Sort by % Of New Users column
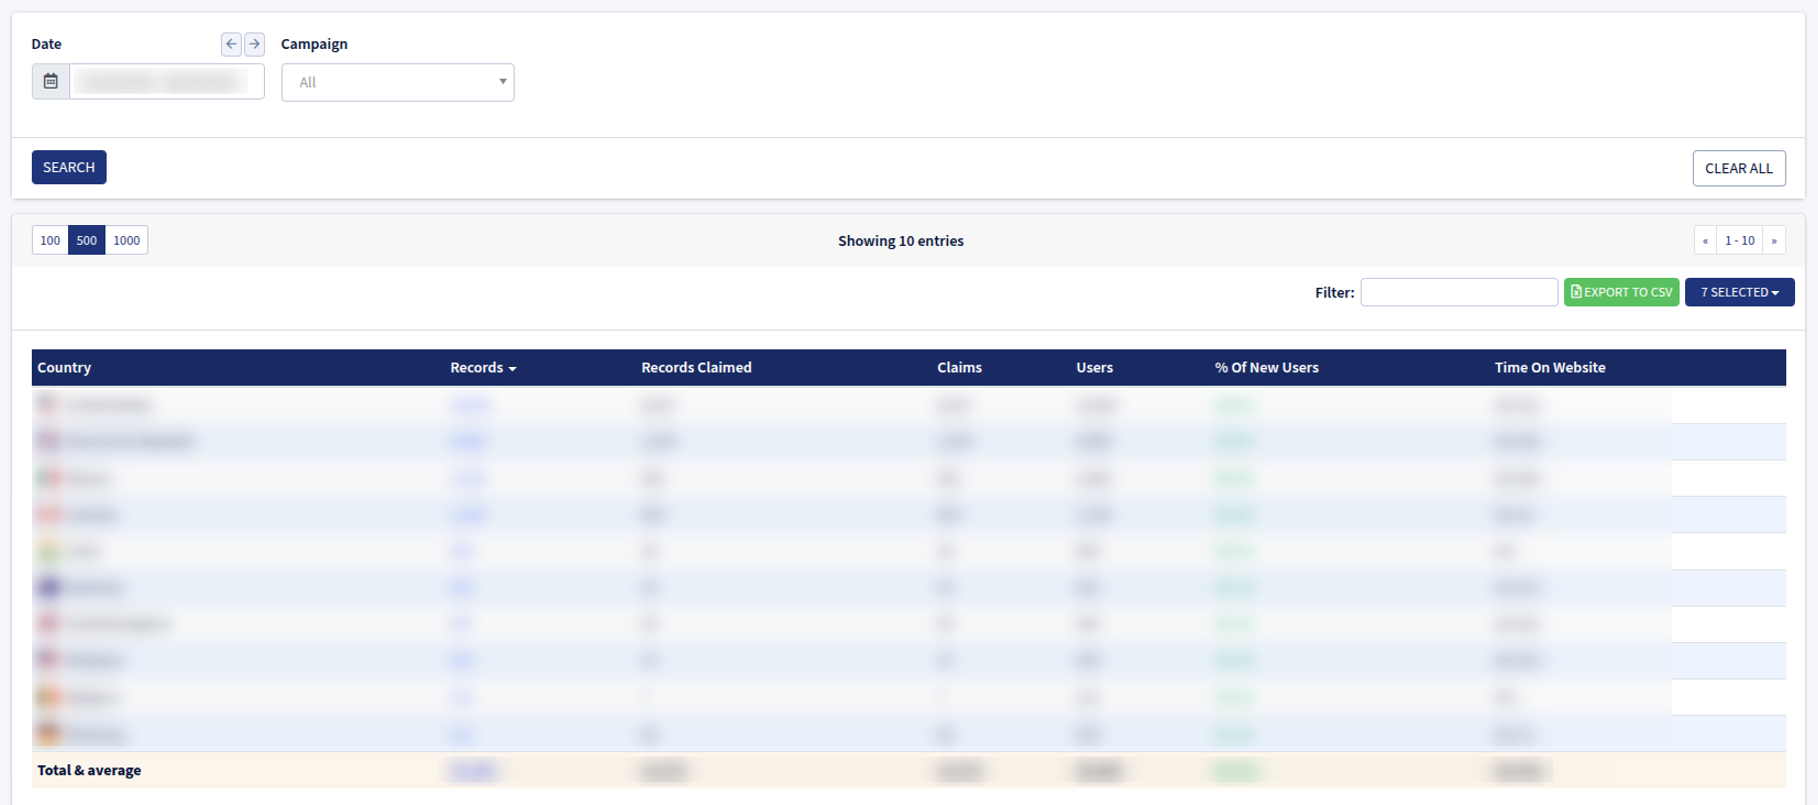 1266,367
